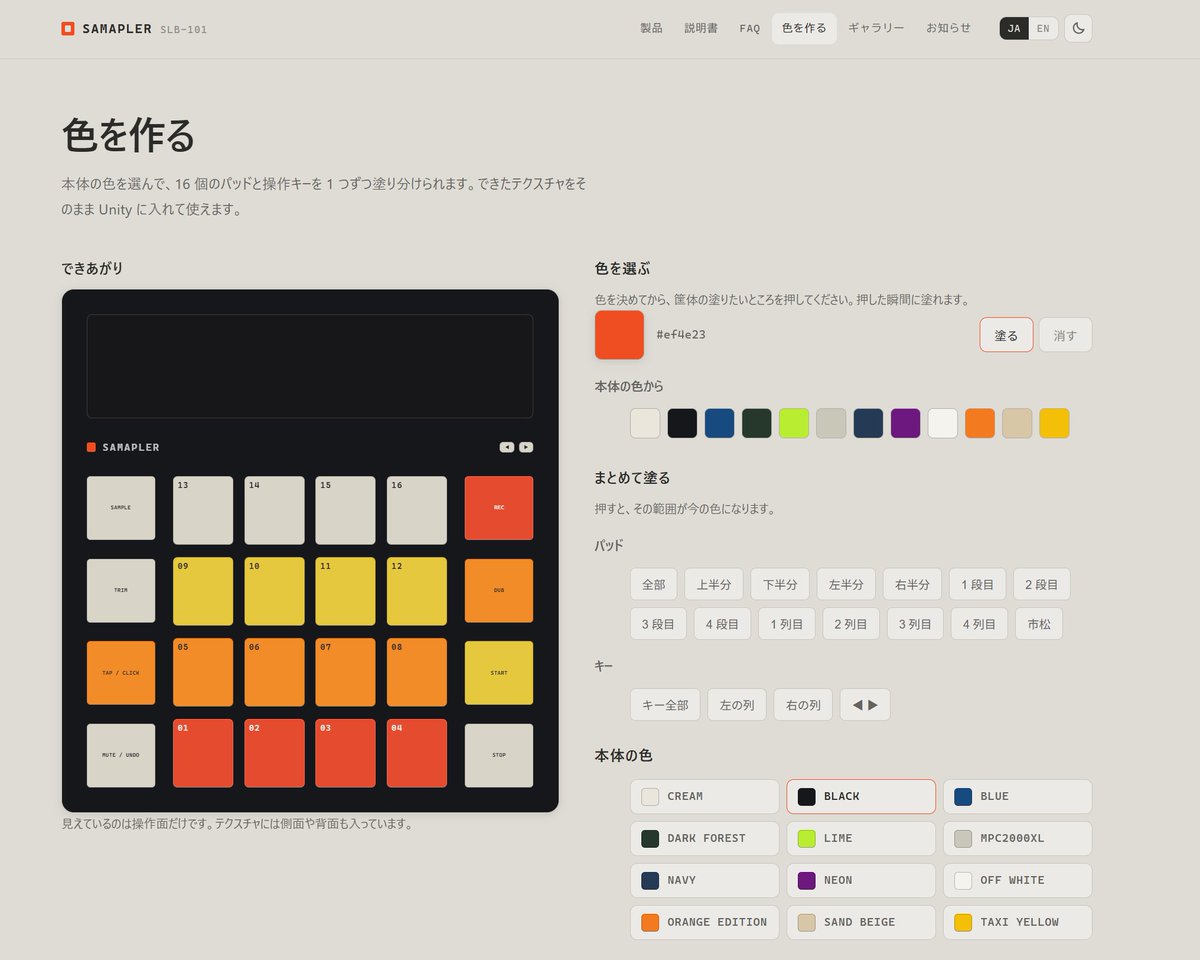Viewport: 1200px width, 960px height.
Task: Select NEON body color
Action: coord(861,880)
